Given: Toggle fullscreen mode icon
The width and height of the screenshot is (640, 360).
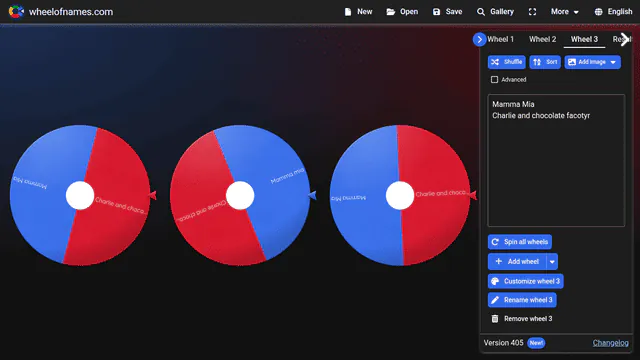Looking at the screenshot, I should point(532,12).
